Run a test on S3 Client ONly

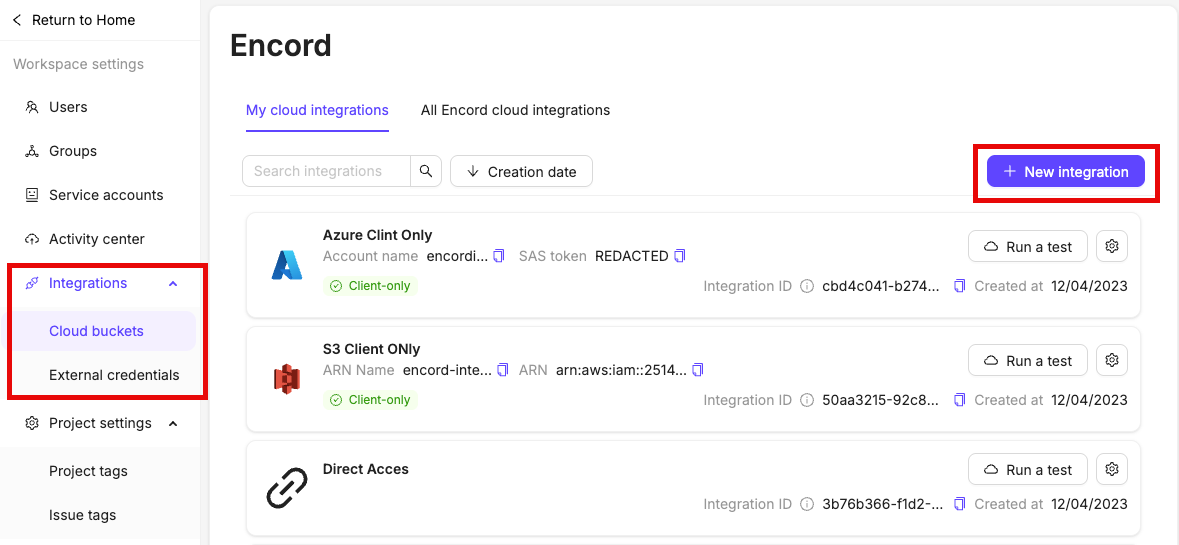tap(1027, 360)
